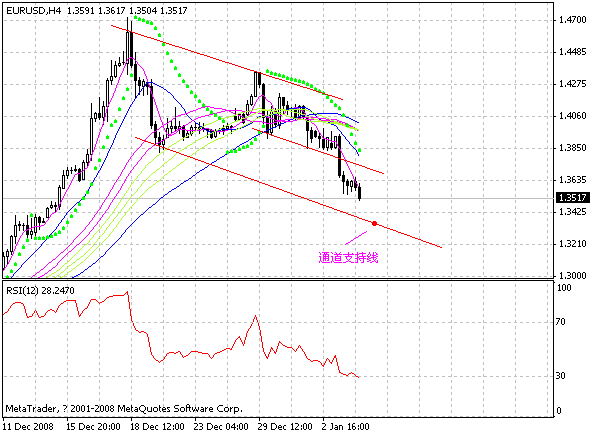
Task: Click the 1.4060 price axis label
Action: tap(573, 116)
